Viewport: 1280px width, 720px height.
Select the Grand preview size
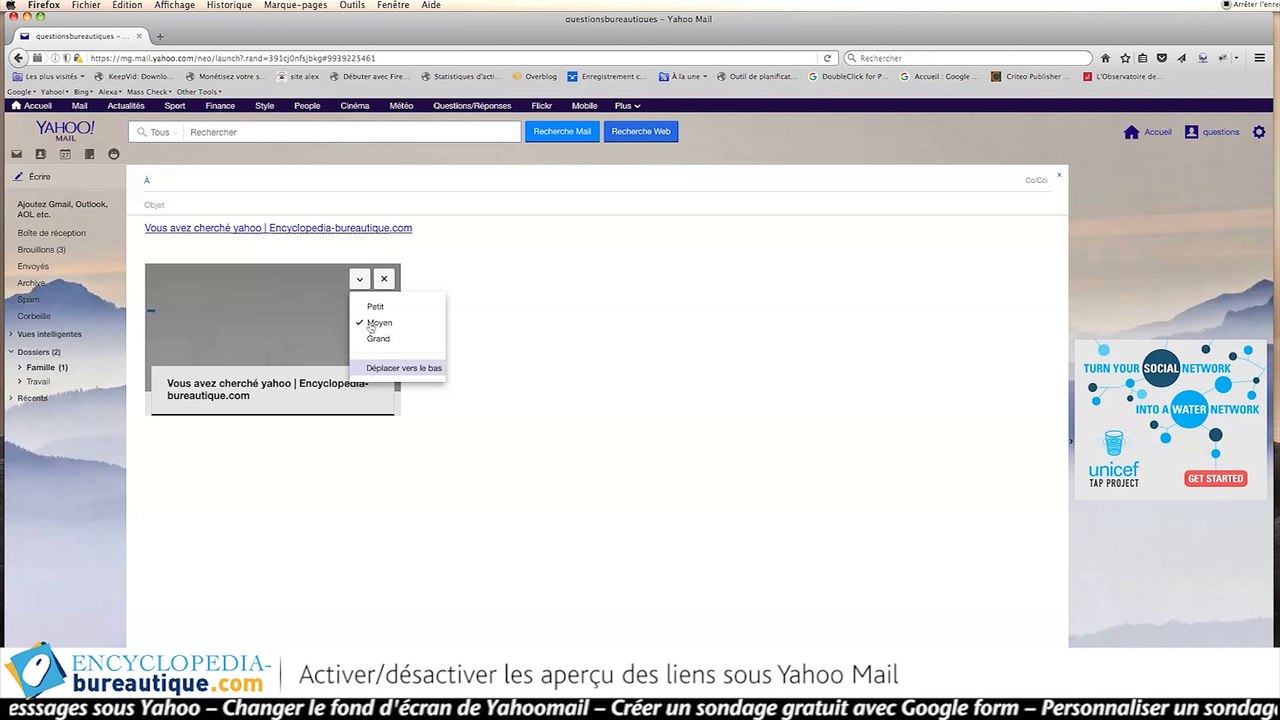[378, 338]
